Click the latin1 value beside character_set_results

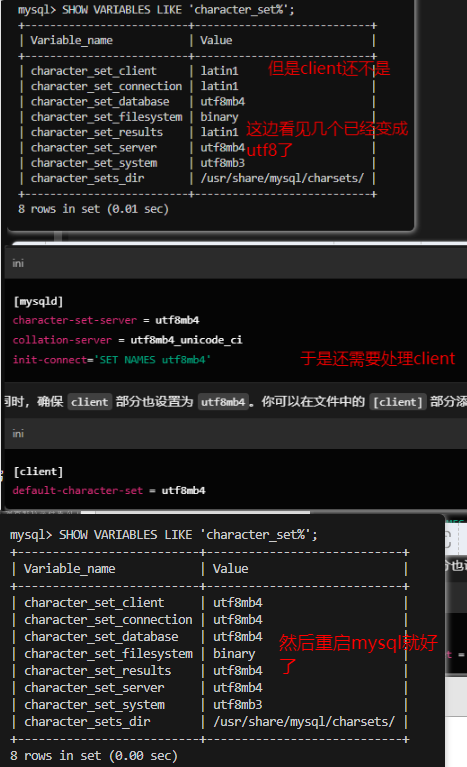(x=219, y=132)
